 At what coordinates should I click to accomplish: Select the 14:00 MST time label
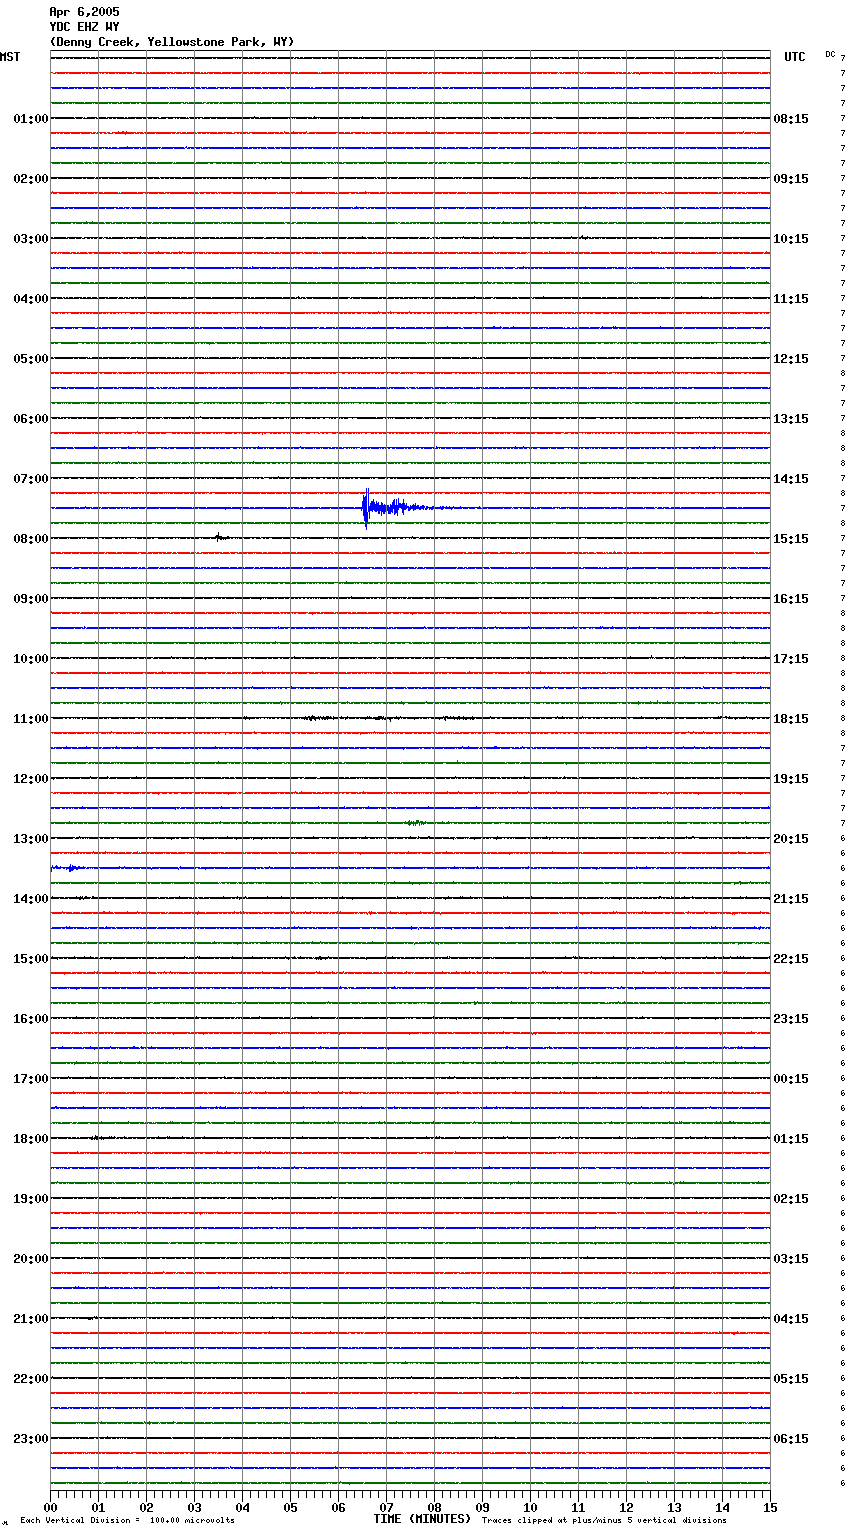point(31,899)
